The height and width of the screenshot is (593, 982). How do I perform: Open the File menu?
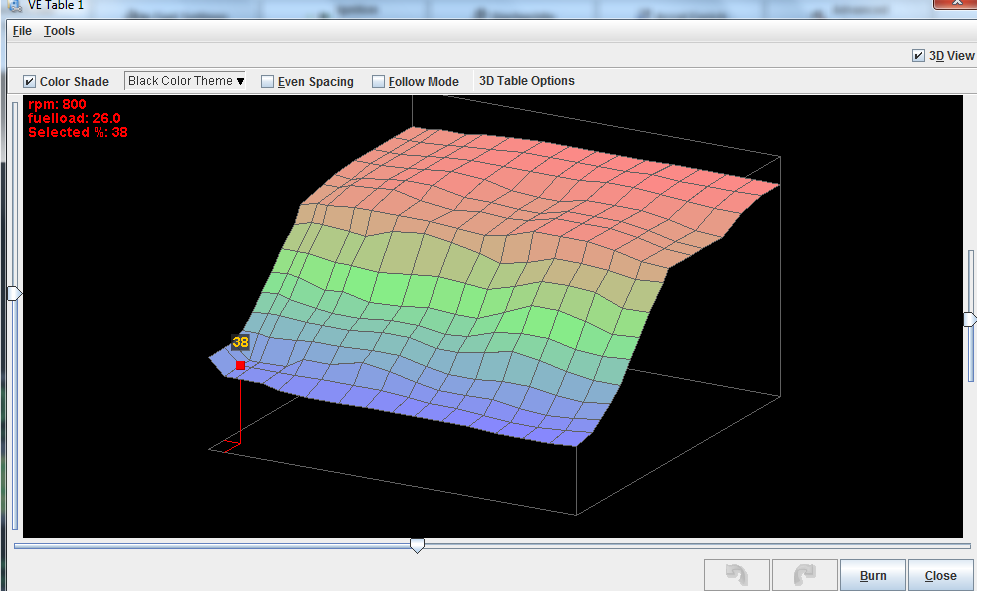point(22,31)
